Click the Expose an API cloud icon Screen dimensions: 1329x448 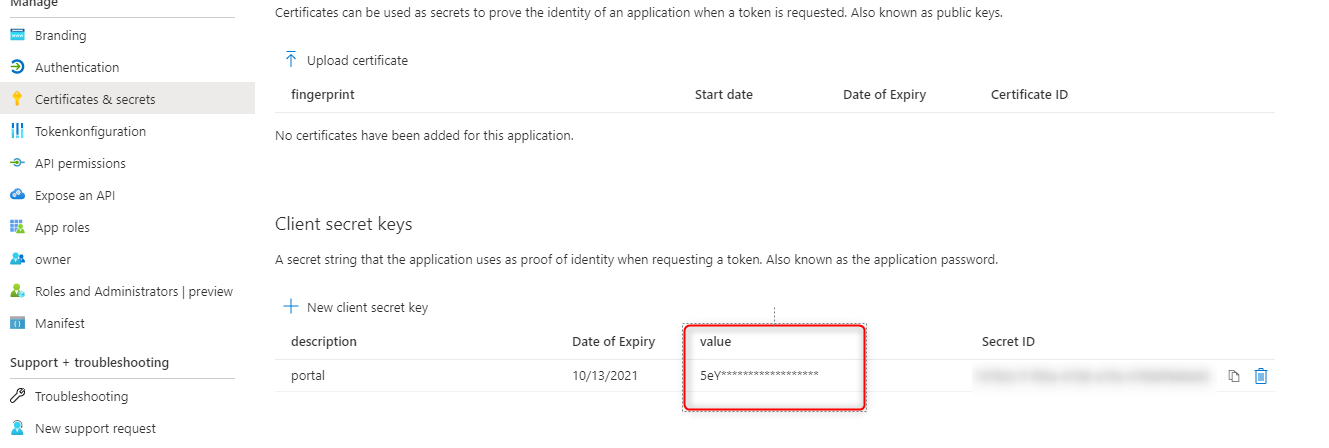(17, 195)
